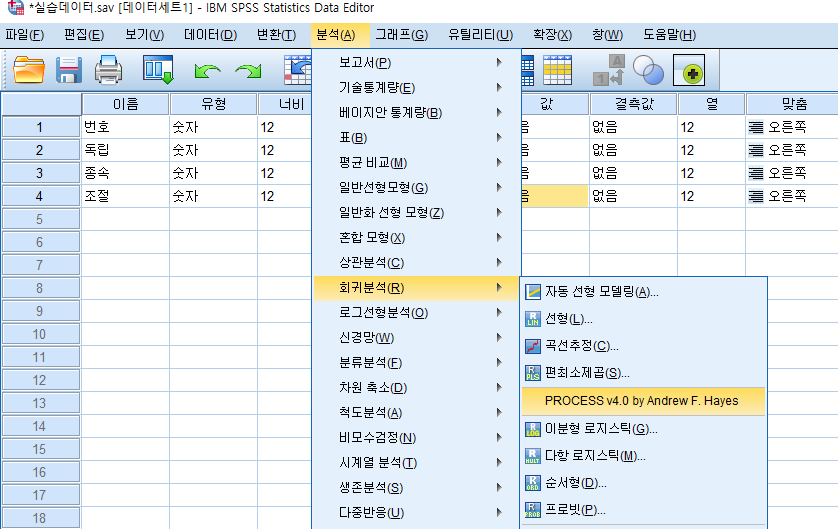This screenshot has height=529, width=838.
Task: Select the highlighted 회귀분석(R) menu entry
Action: pyautogui.click(x=416, y=287)
